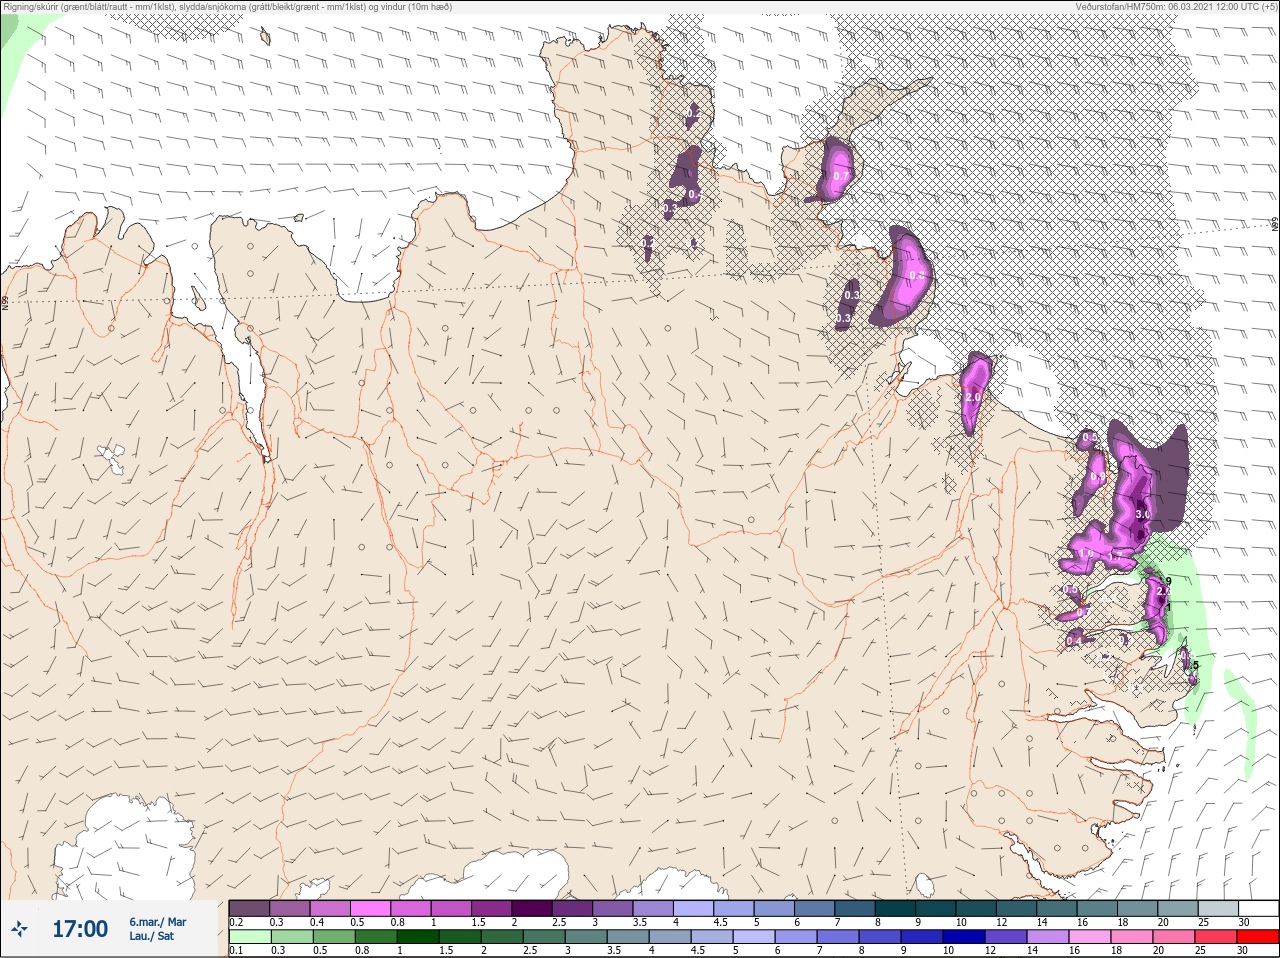Click the 17:00 forecast time label
Image resolution: width=1280 pixels, height=958 pixels.
[x=80, y=929]
